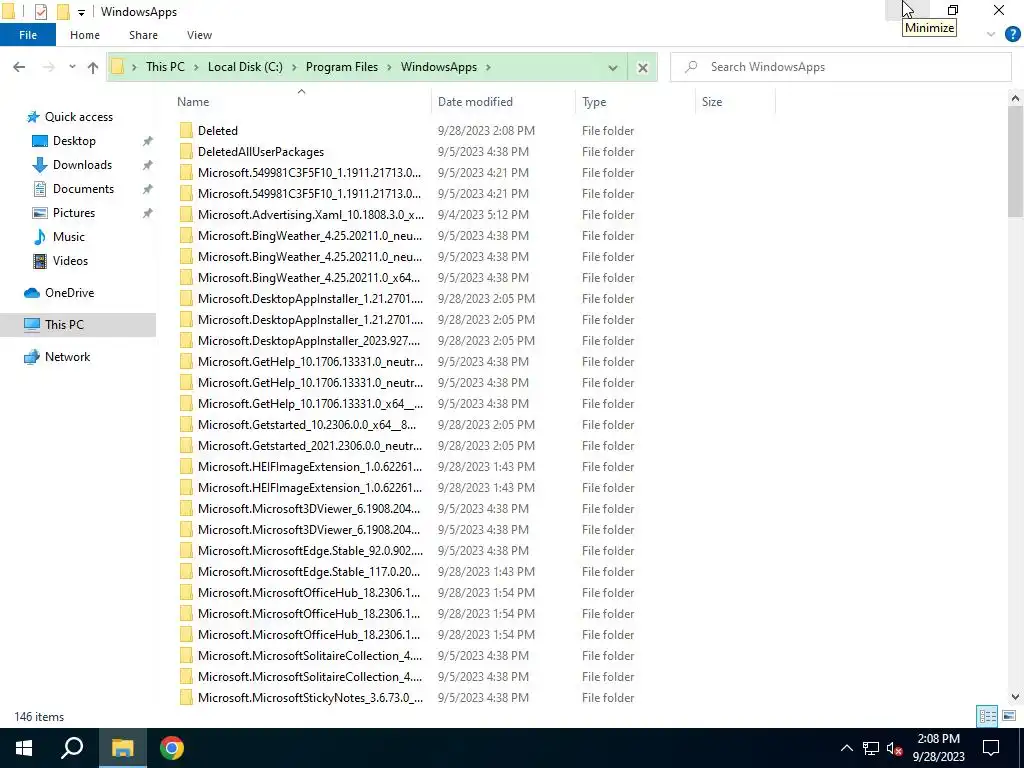
Task: Go up one folder level arrow
Action: [x=93, y=67]
